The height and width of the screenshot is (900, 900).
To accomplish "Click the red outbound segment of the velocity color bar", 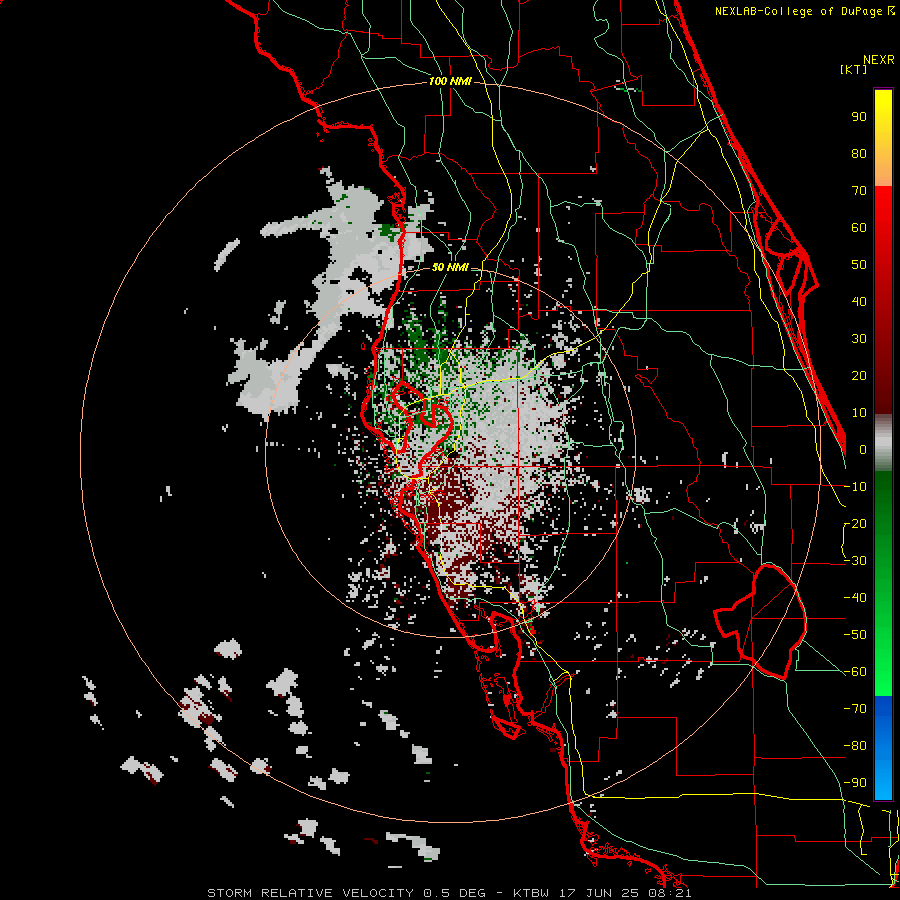I will coord(883,300).
